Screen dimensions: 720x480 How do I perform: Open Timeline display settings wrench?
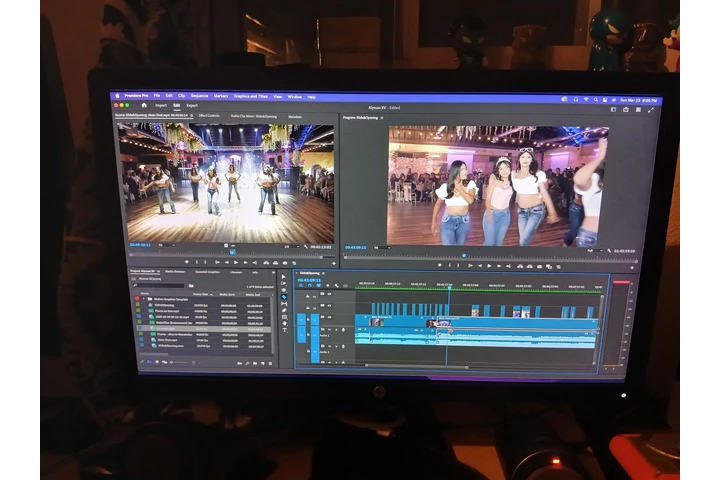click(x=337, y=286)
